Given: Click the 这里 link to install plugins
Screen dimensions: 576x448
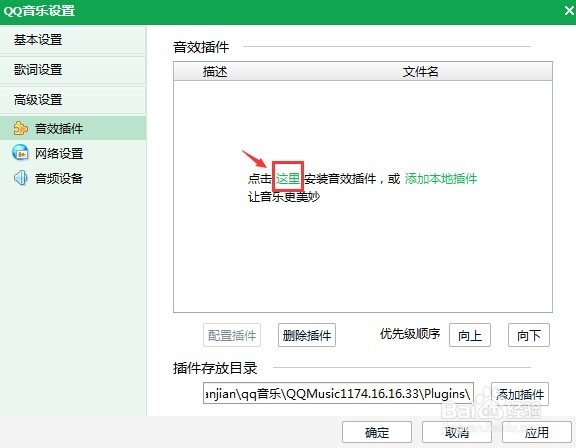Looking at the screenshot, I should pyautogui.click(x=288, y=178).
